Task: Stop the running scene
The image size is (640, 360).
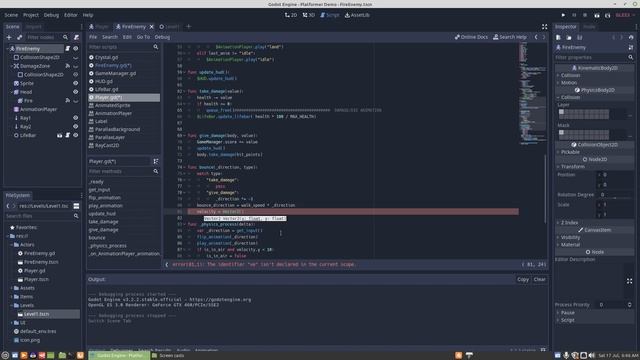Action: (x=585, y=15)
